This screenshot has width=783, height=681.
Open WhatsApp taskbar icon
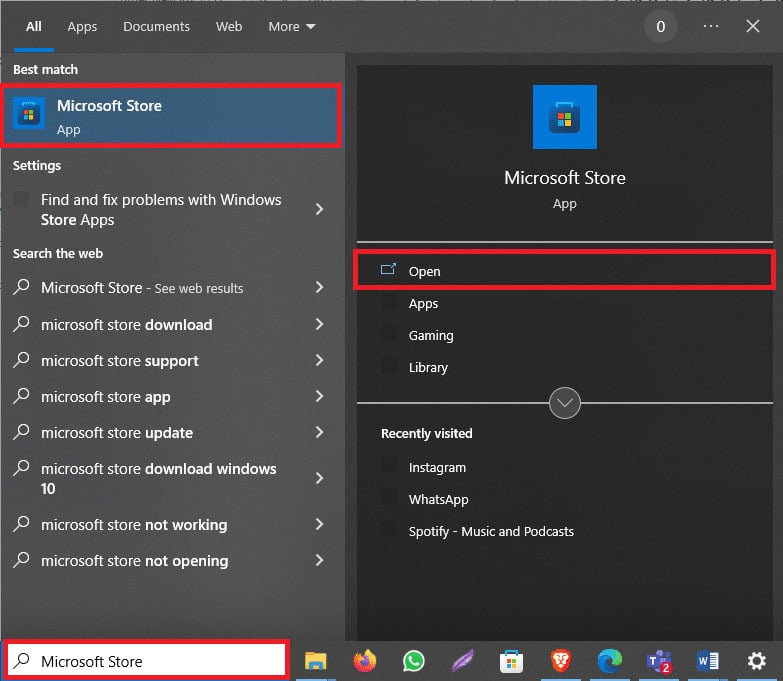(413, 661)
